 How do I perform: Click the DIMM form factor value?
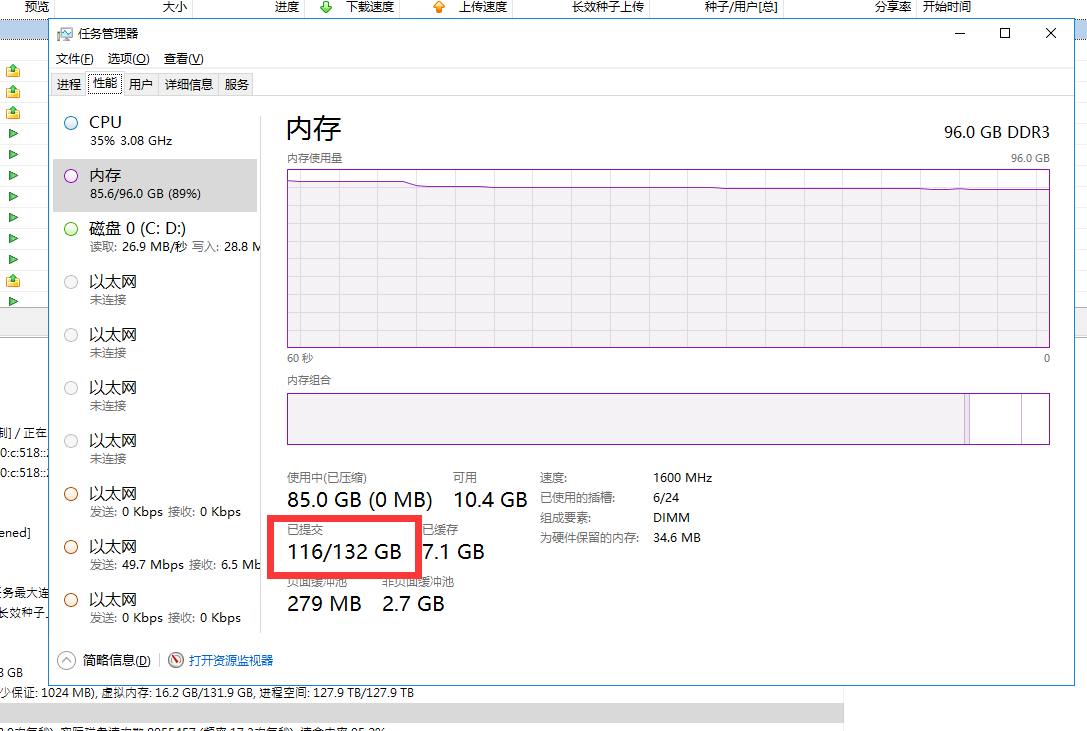(671, 518)
